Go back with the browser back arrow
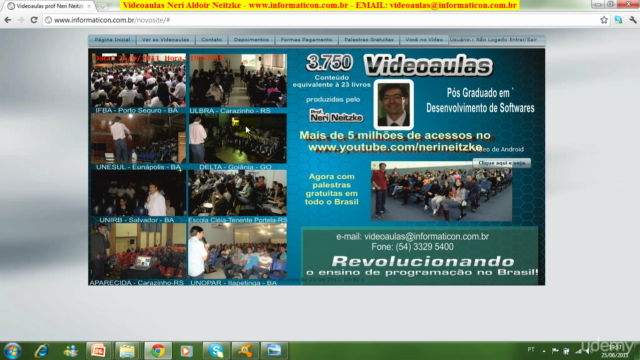Screen dimensions: 640x360 (8, 20)
